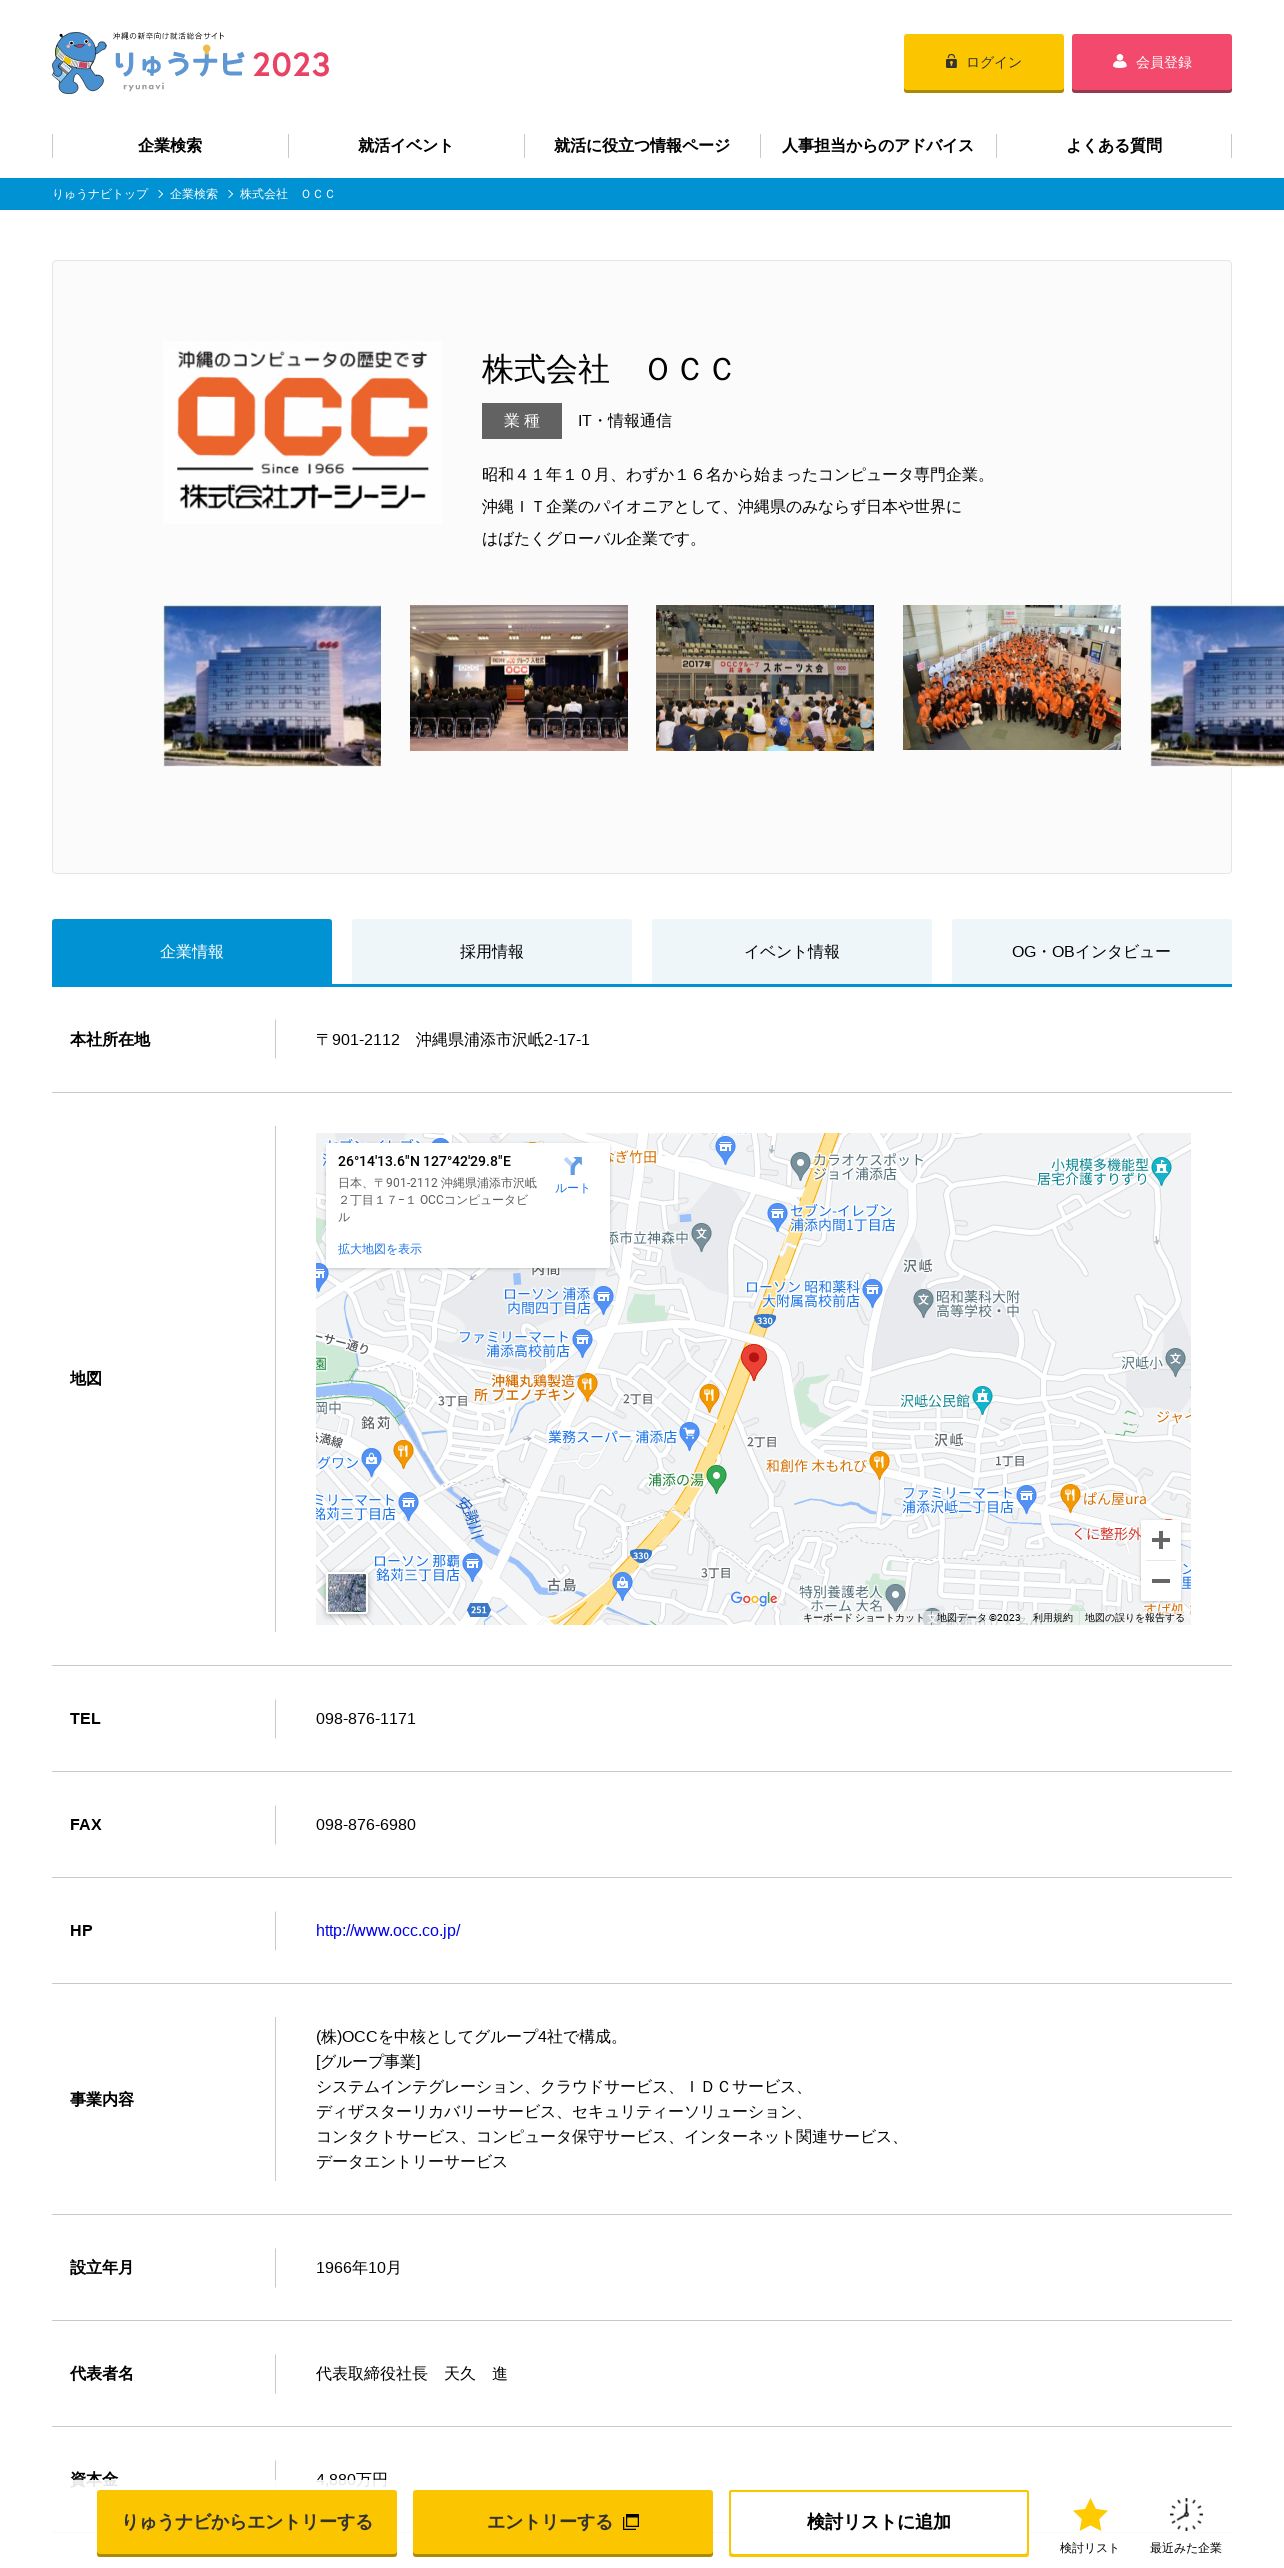
Task: Click the ログイン button
Action: (984, 62)
